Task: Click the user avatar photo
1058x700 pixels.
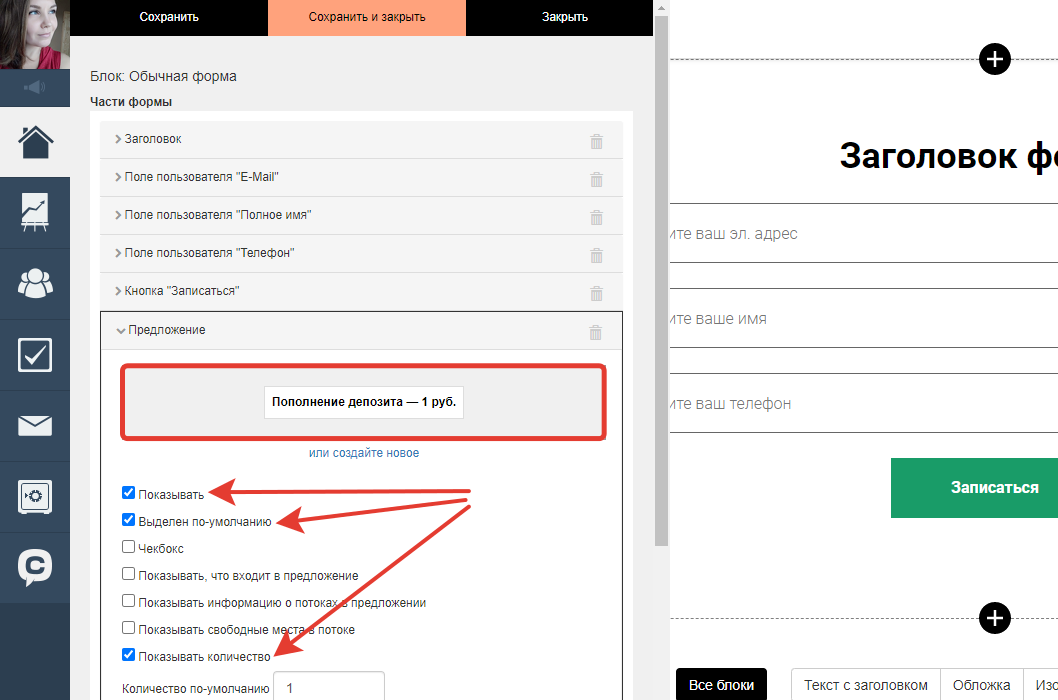Action: tap(35, 34)
